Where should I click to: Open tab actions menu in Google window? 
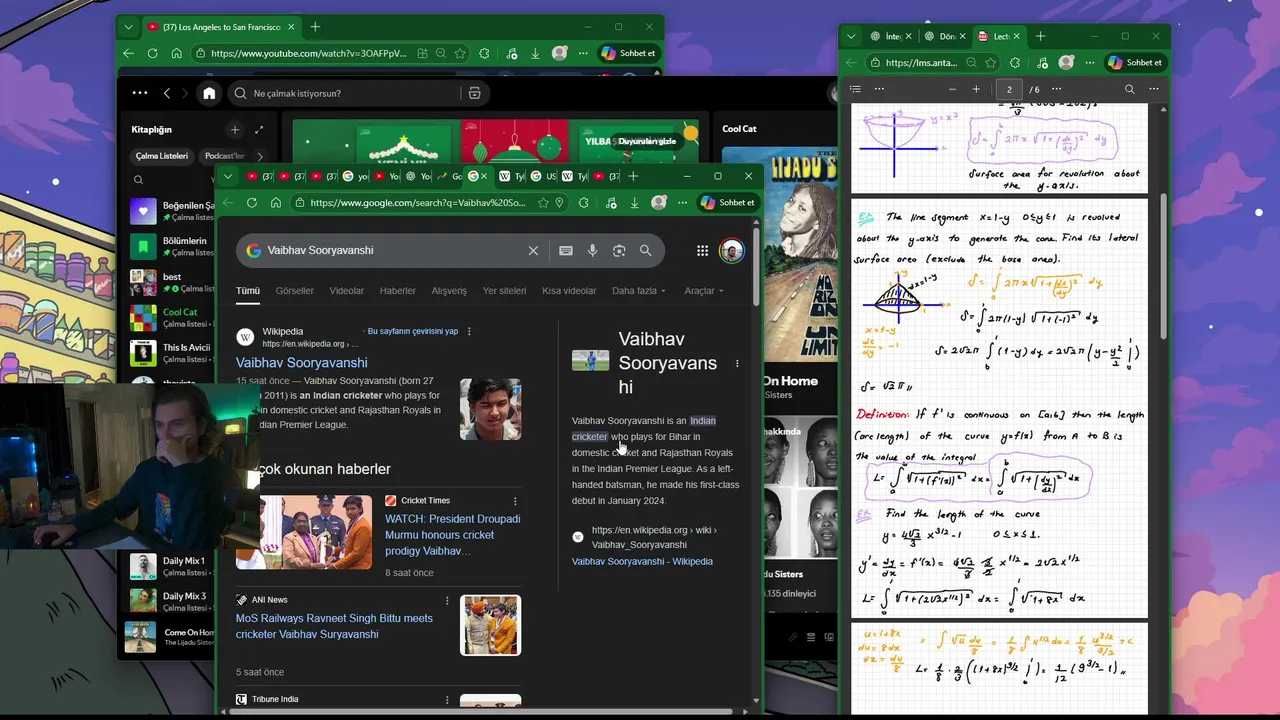(228, 176)
